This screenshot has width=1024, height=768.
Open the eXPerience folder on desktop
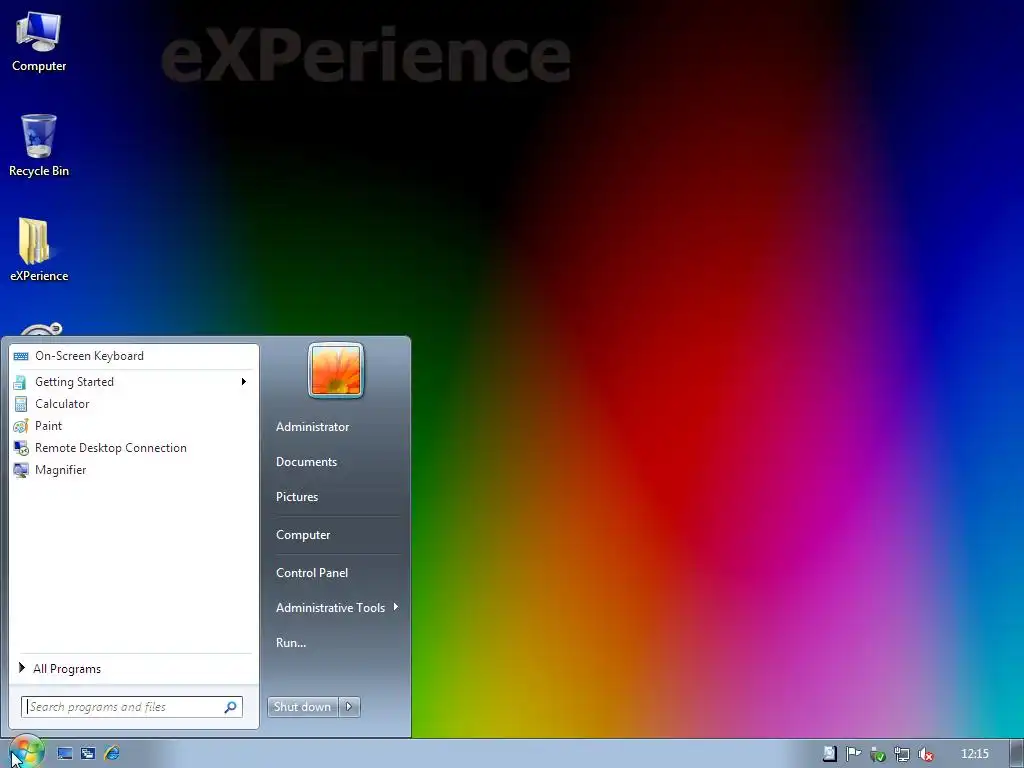click(x=39, y=249)
